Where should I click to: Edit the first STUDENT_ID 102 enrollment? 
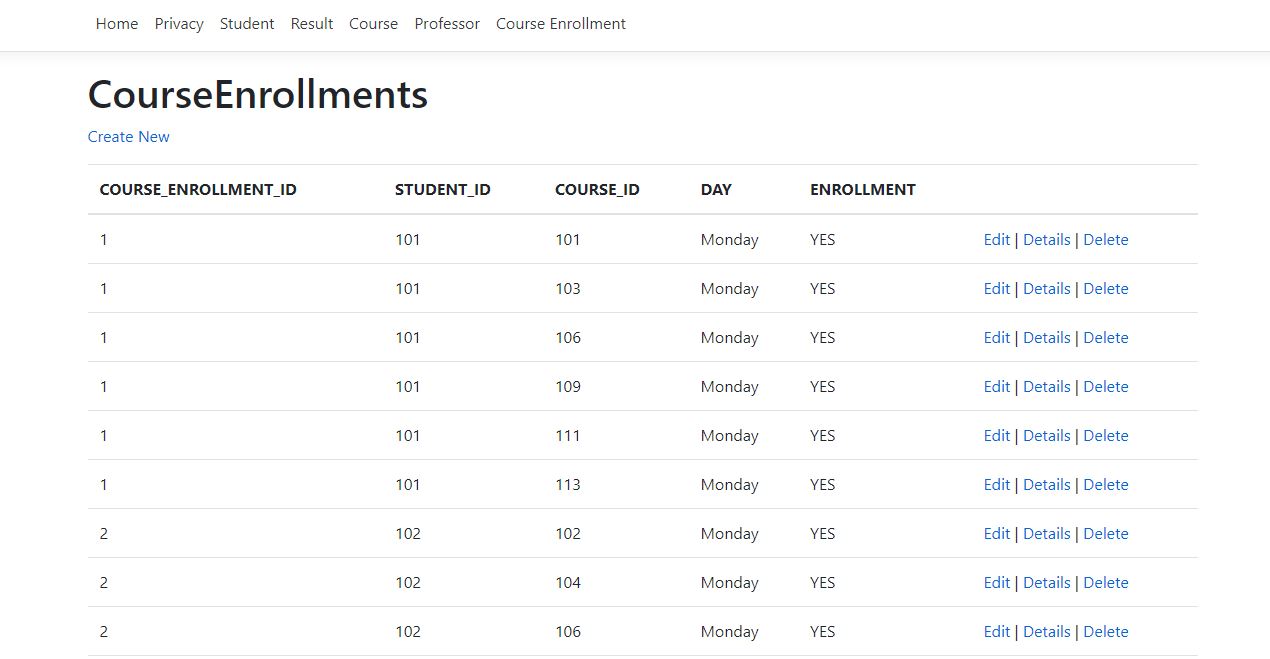coord(996,533)
